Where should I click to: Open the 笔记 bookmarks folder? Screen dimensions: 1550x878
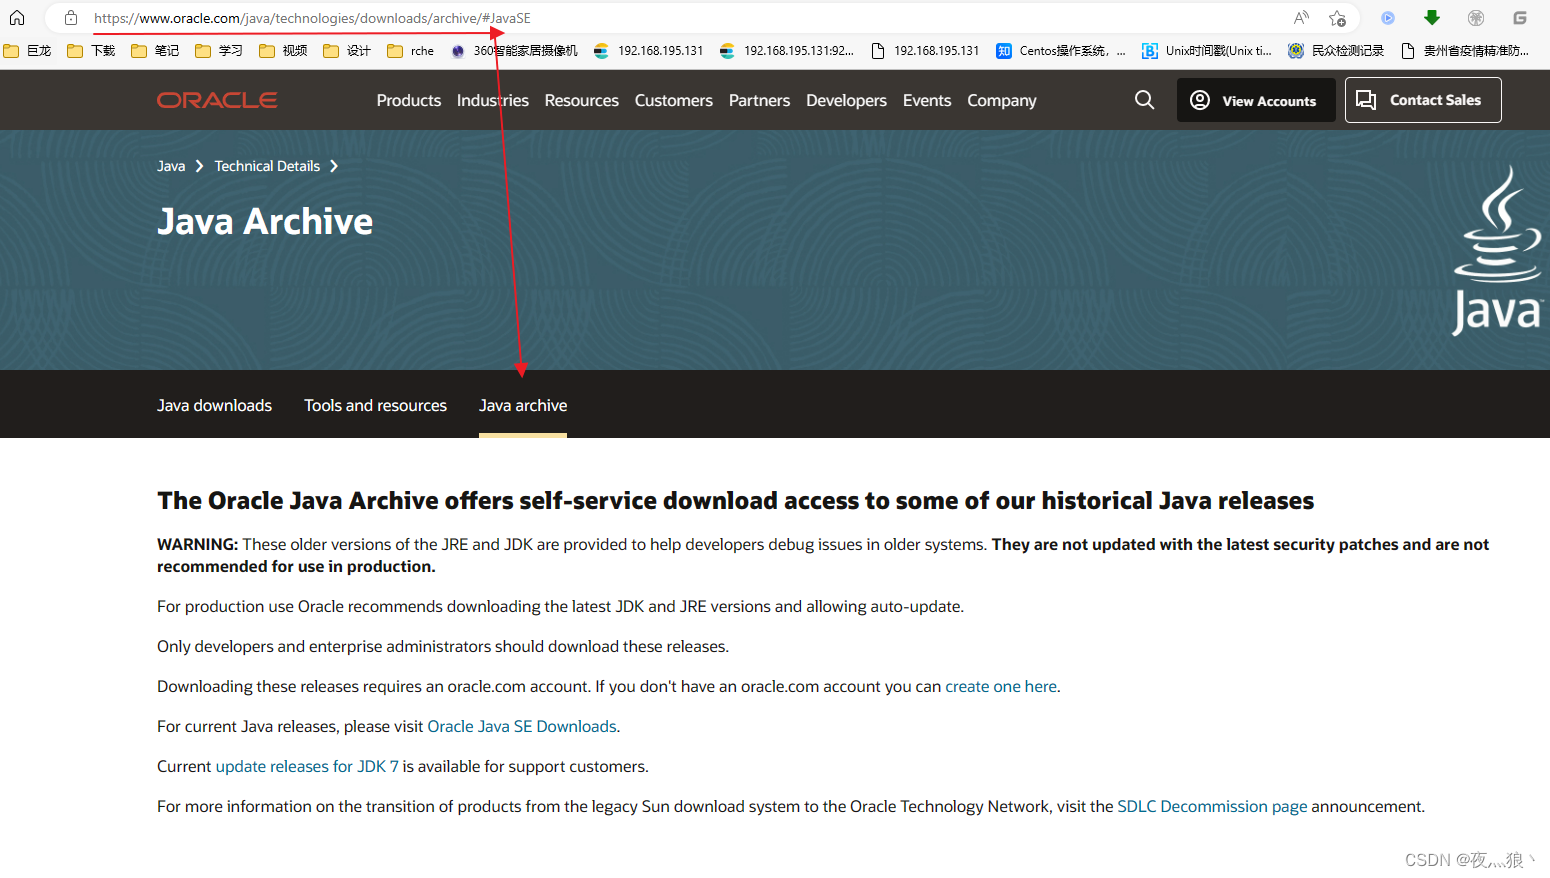tap(155, 51)
